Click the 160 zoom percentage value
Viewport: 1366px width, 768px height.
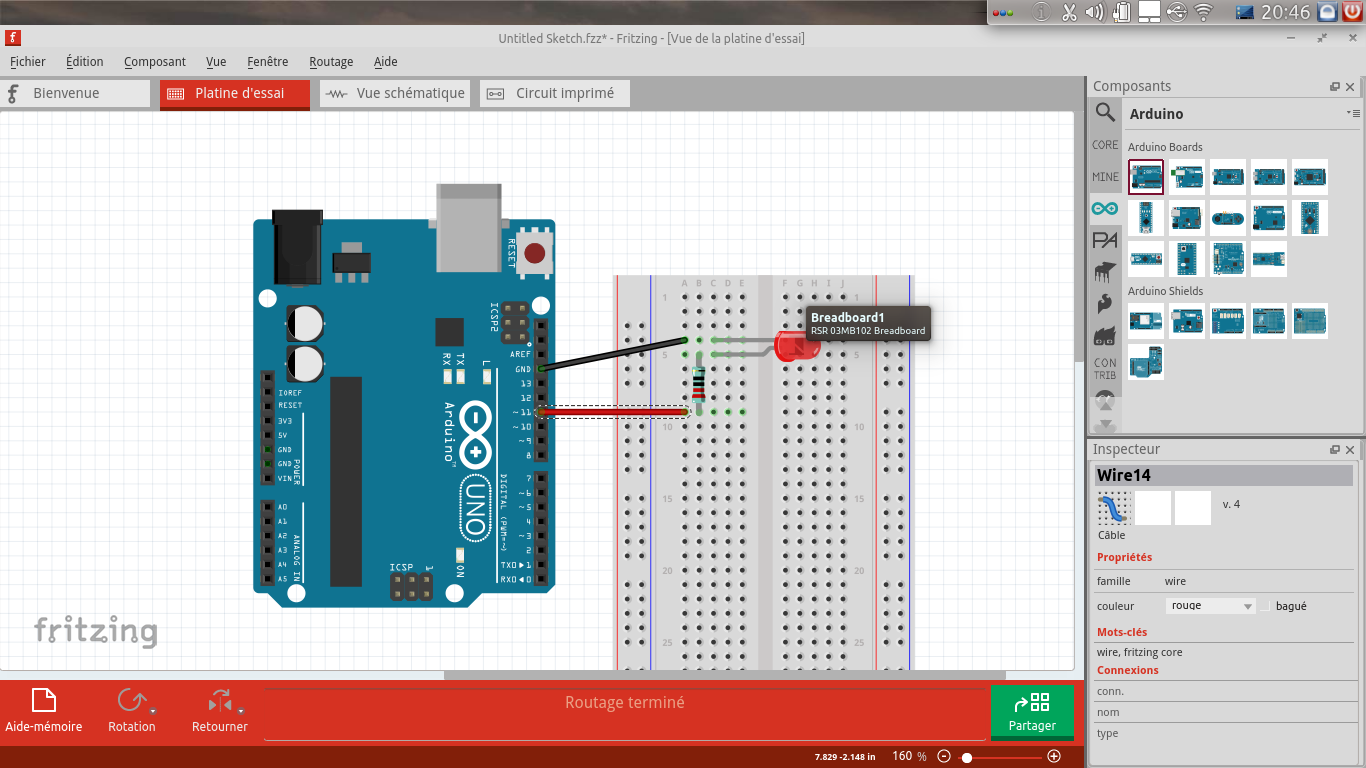[902, 756]
